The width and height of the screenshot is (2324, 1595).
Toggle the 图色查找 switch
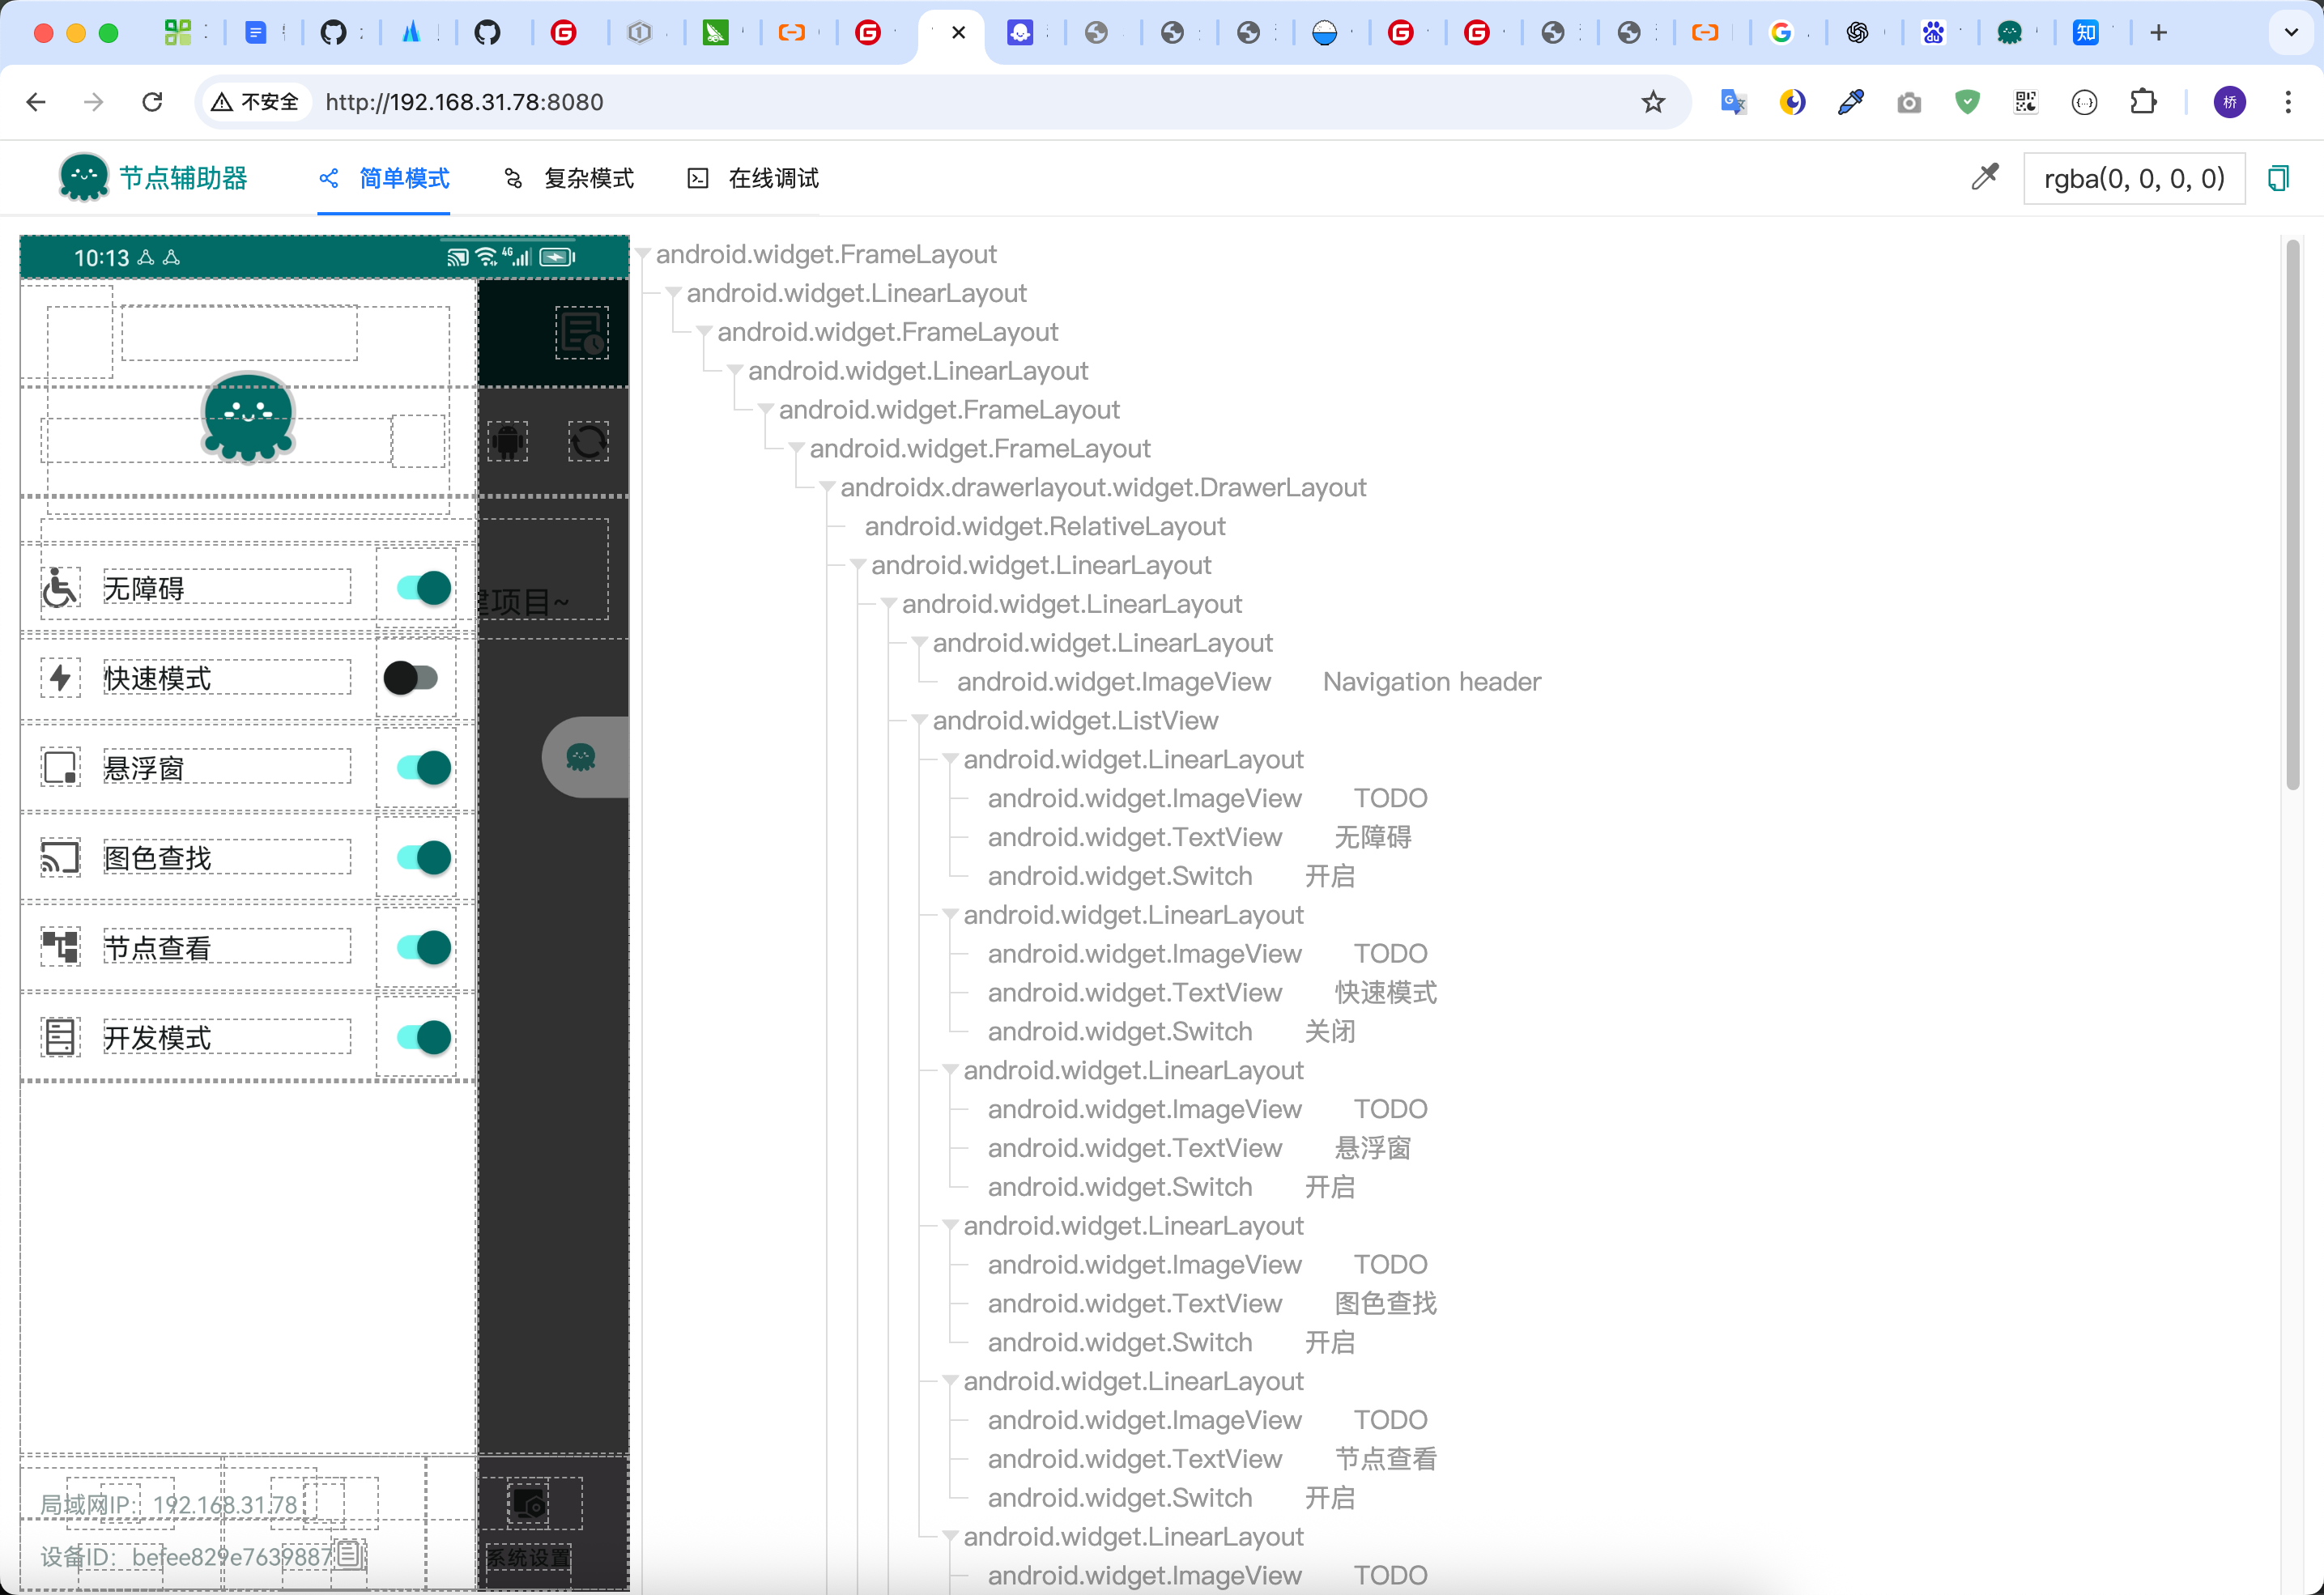[423, 858]
